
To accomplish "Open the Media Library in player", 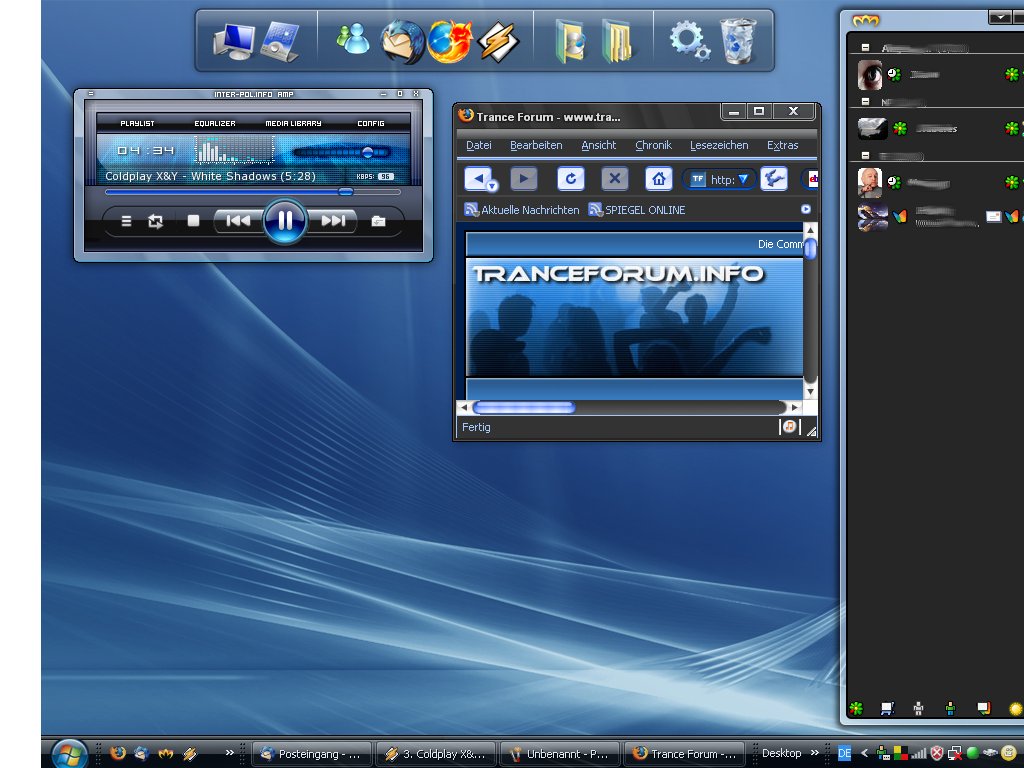I will (293, 123).
